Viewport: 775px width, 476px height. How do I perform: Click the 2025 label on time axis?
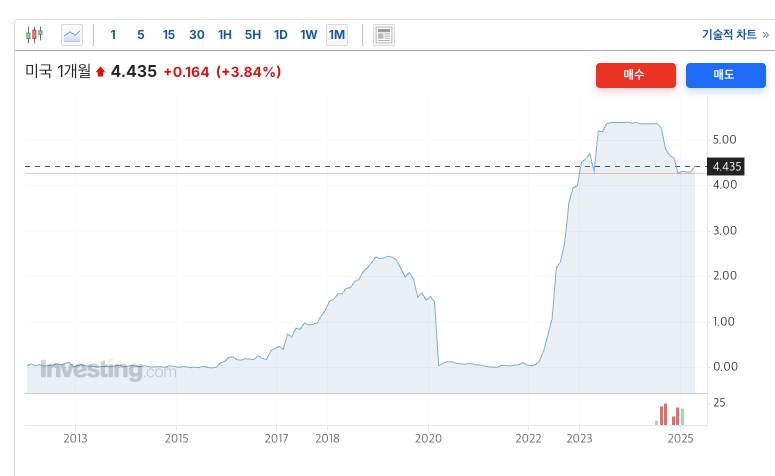(681, 438)
